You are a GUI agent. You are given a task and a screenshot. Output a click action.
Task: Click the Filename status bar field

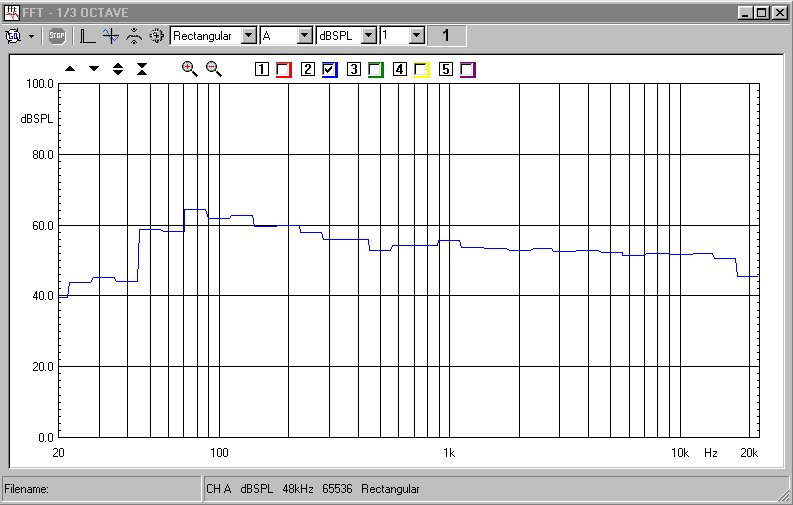tap(102, 489)
